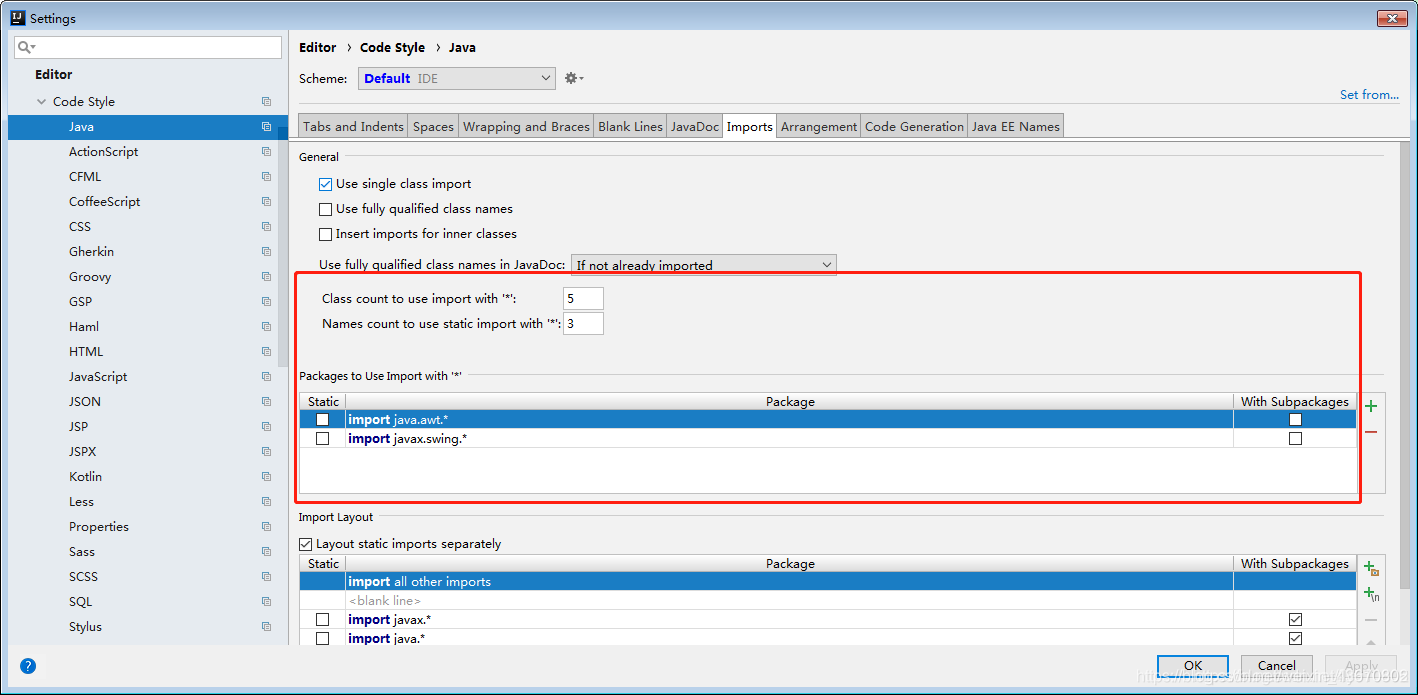1418x695 pixels.
Task: Click the copy icon beside HTML
Action: pos(266,352)
